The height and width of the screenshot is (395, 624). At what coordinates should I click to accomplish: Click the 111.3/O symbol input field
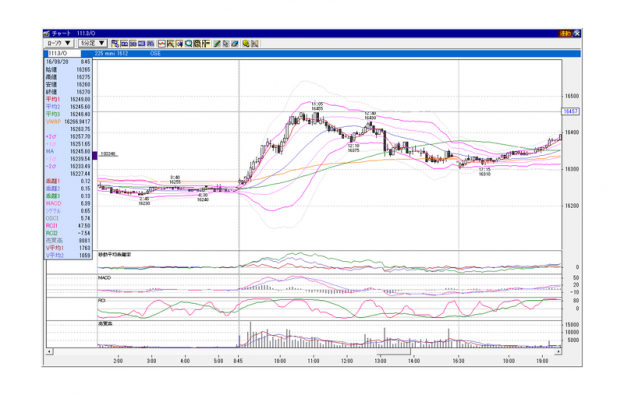point(64,53)
